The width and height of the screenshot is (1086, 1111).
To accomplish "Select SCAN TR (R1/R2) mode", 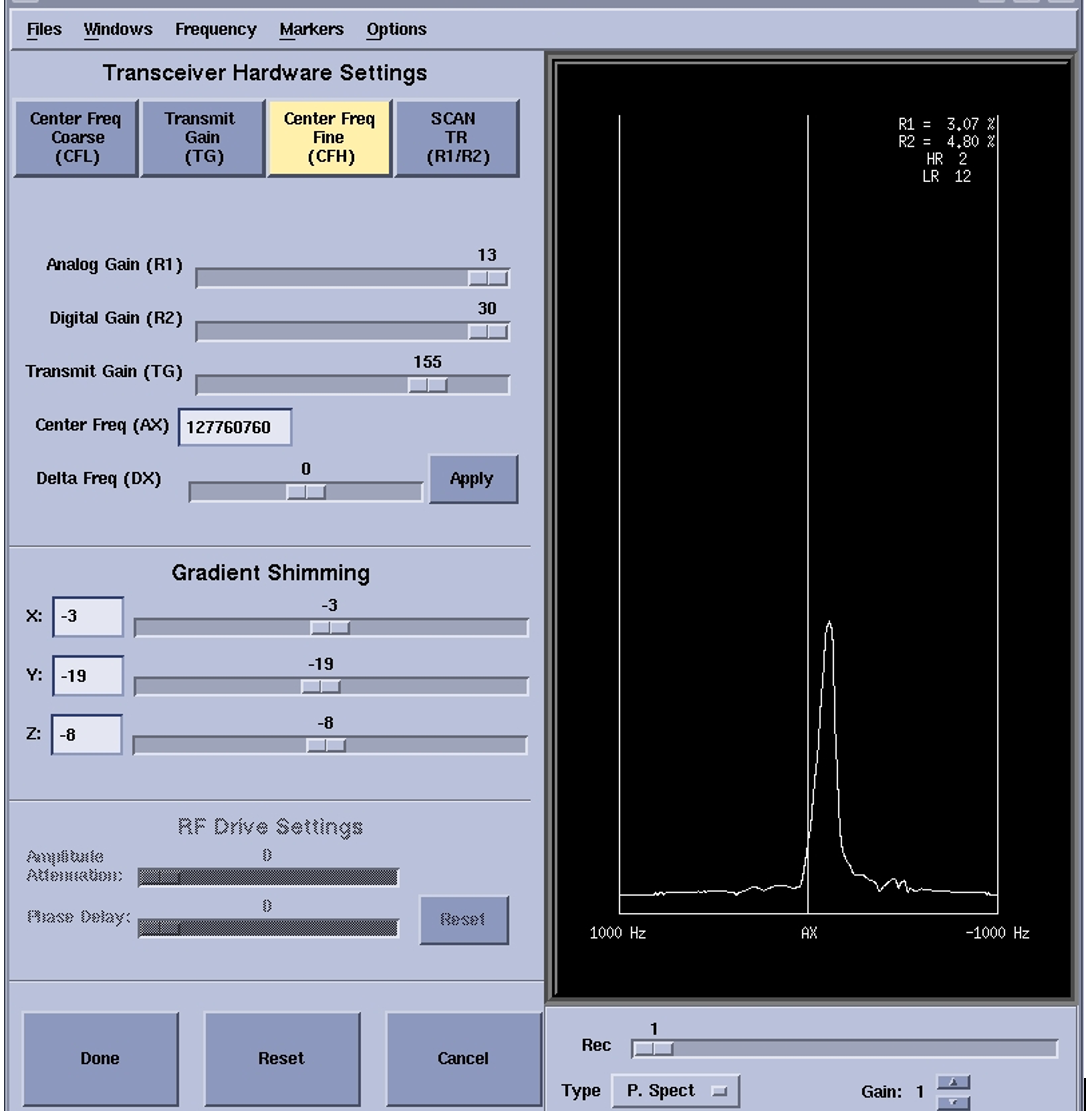I will [x=456, y=138].
